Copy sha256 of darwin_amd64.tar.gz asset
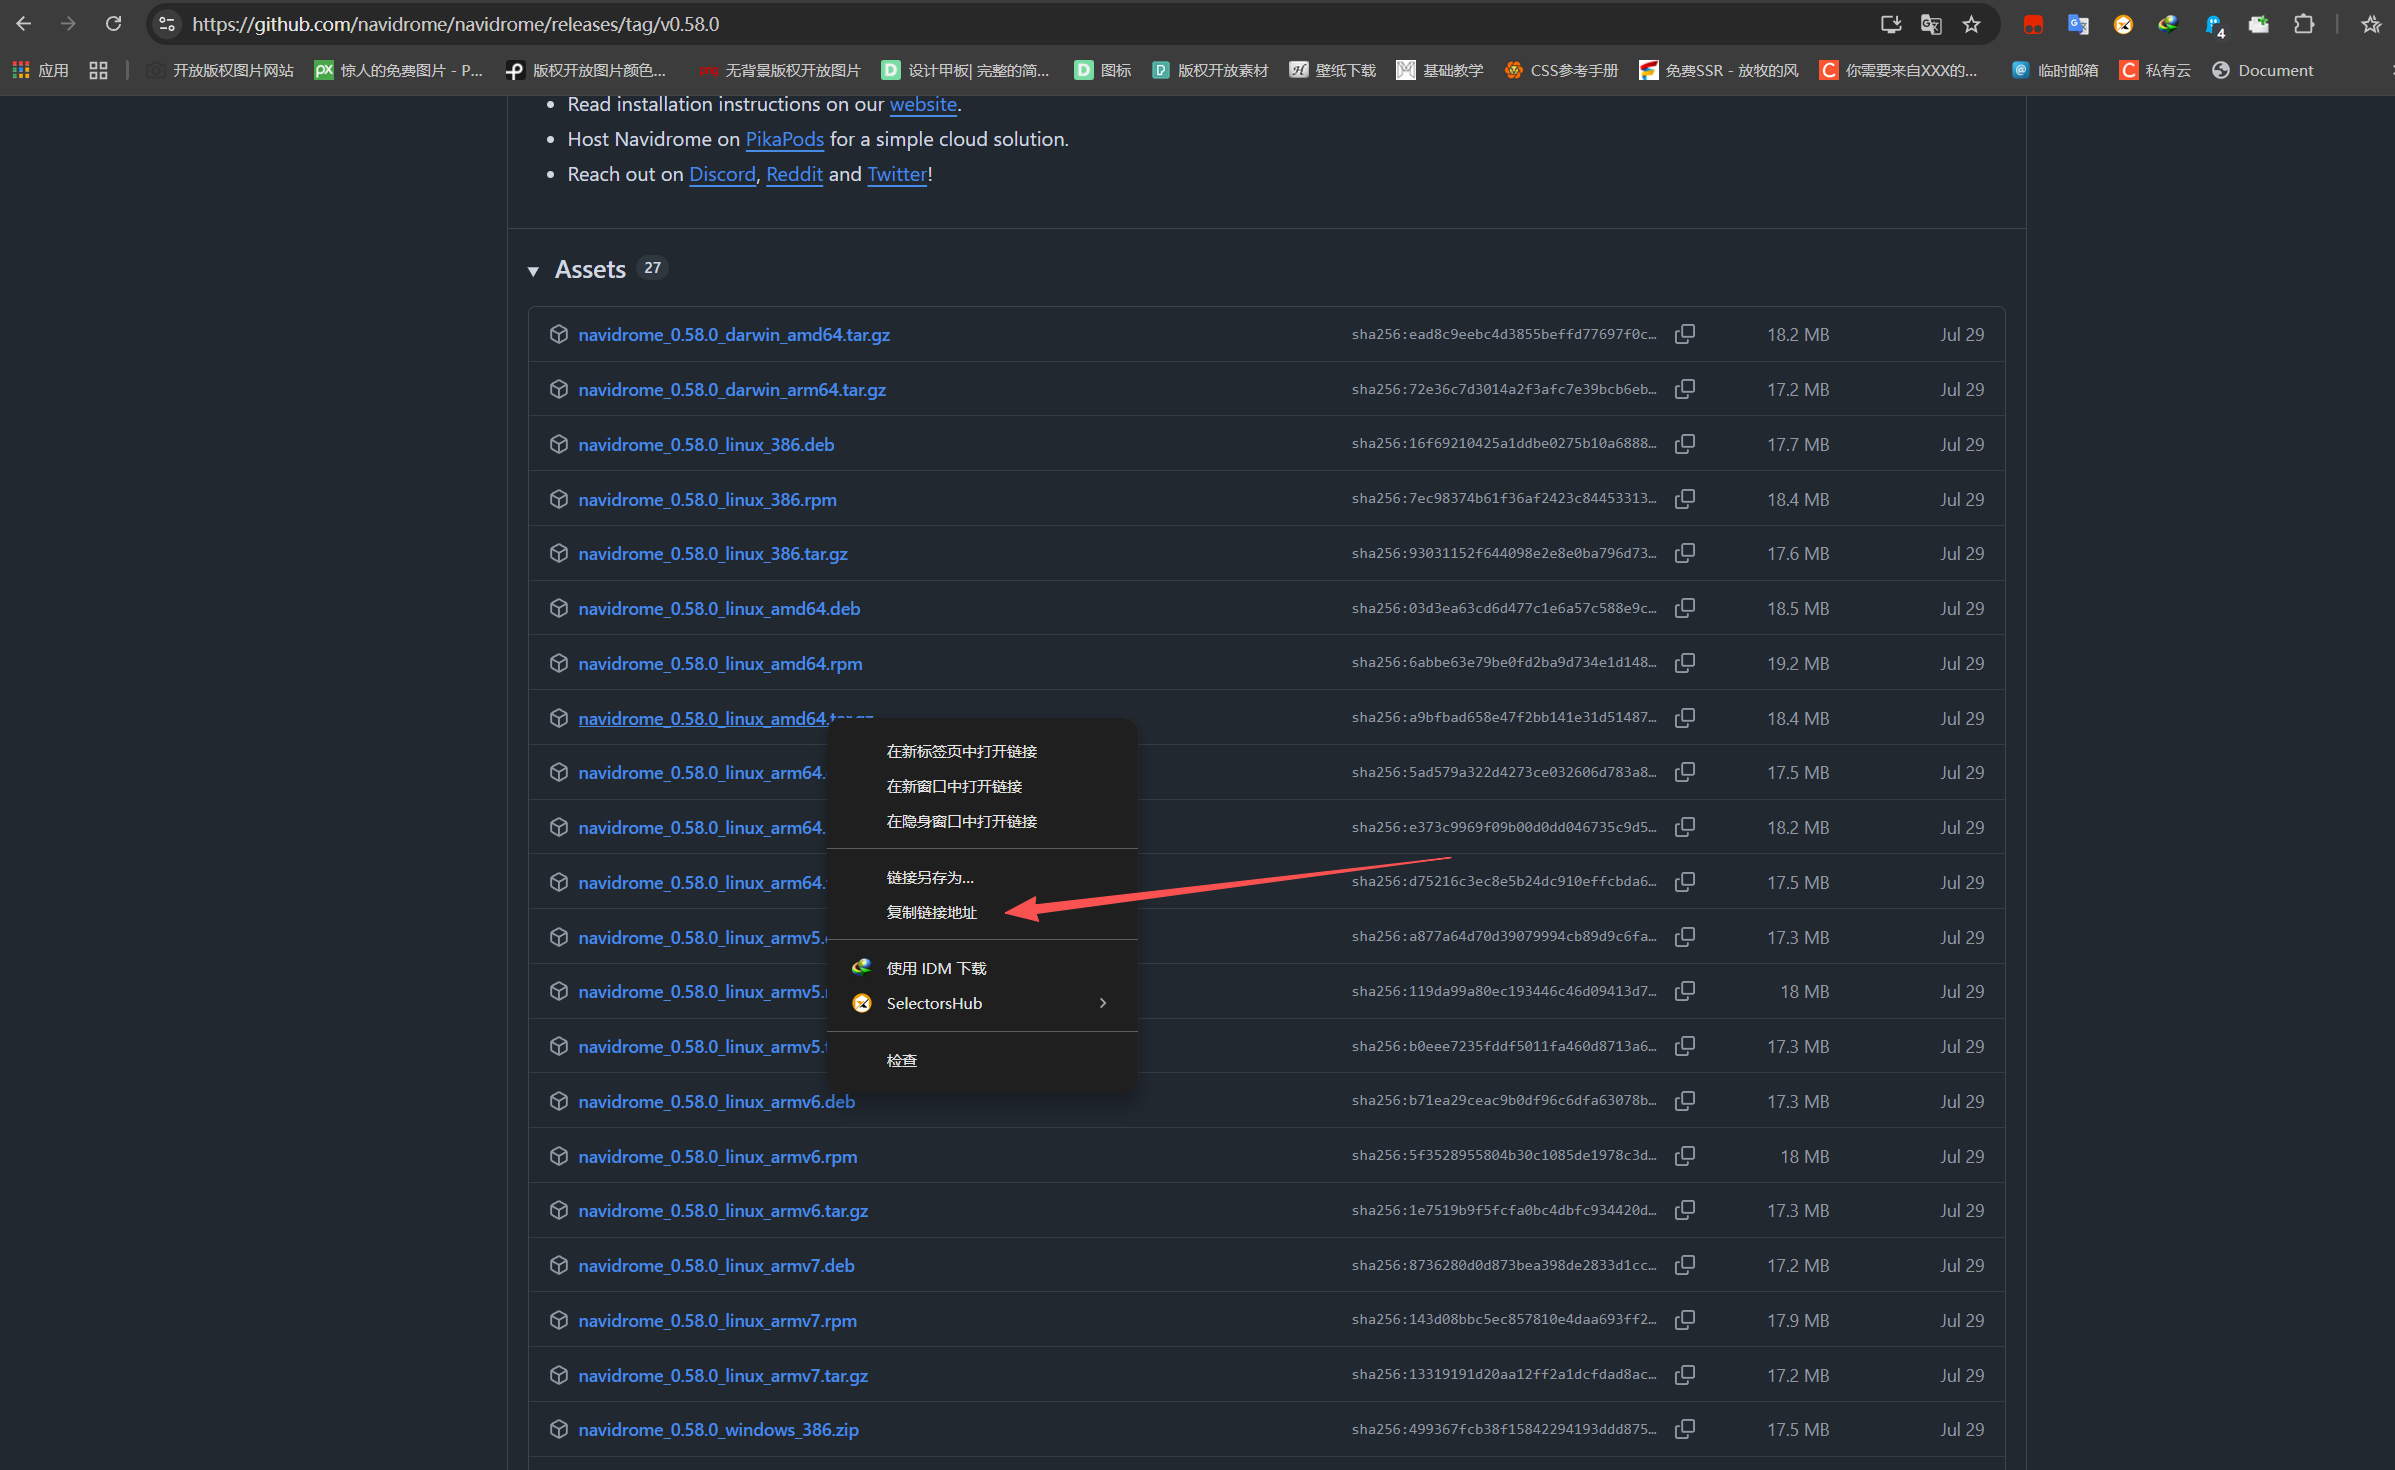Screen dimensions: 2395x1470 point(1685,334)
